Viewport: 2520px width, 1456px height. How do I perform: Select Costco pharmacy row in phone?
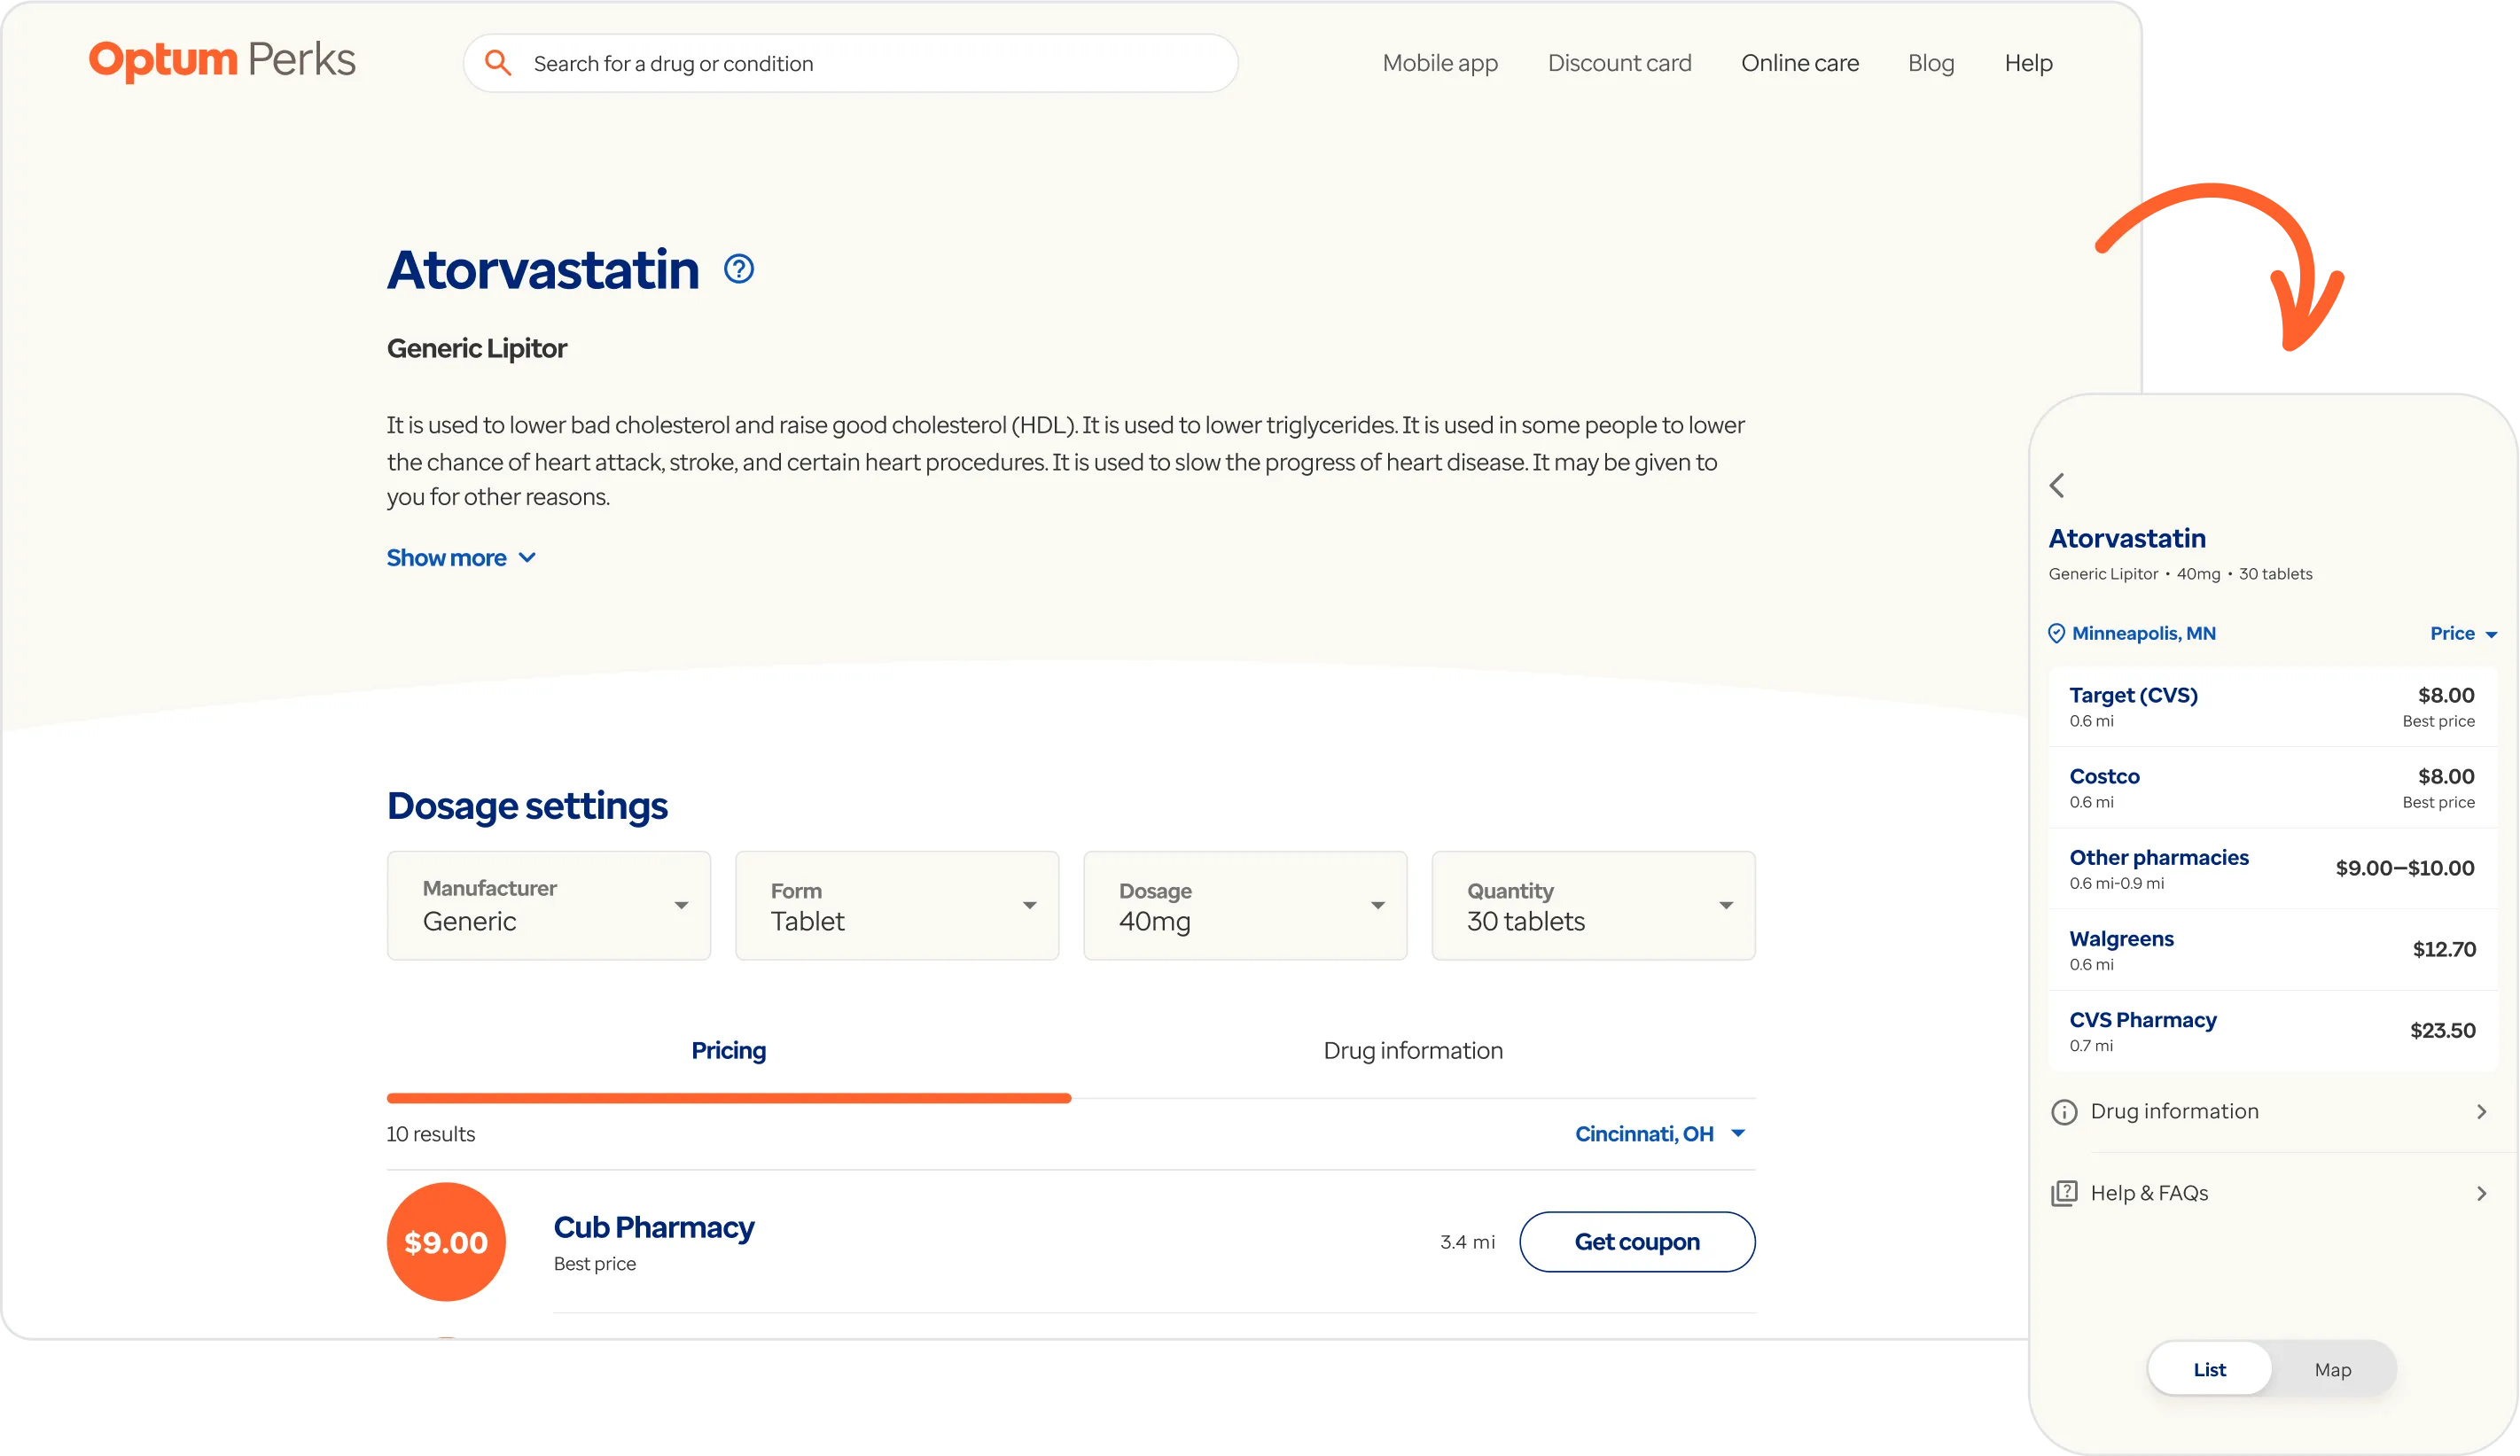coord(2272,787)
